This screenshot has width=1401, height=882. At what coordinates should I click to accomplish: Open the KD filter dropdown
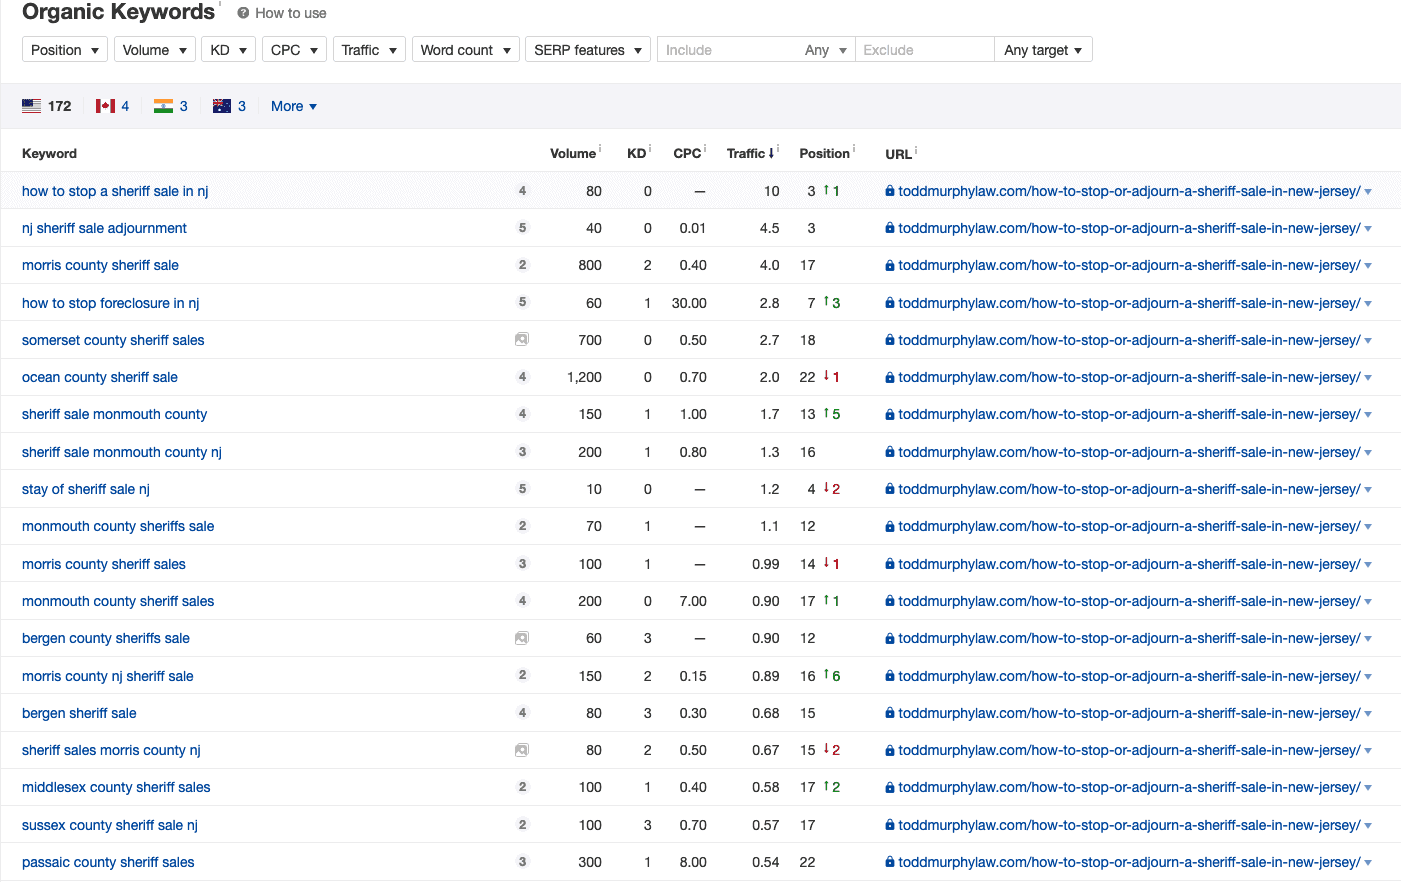pos(228,50)
